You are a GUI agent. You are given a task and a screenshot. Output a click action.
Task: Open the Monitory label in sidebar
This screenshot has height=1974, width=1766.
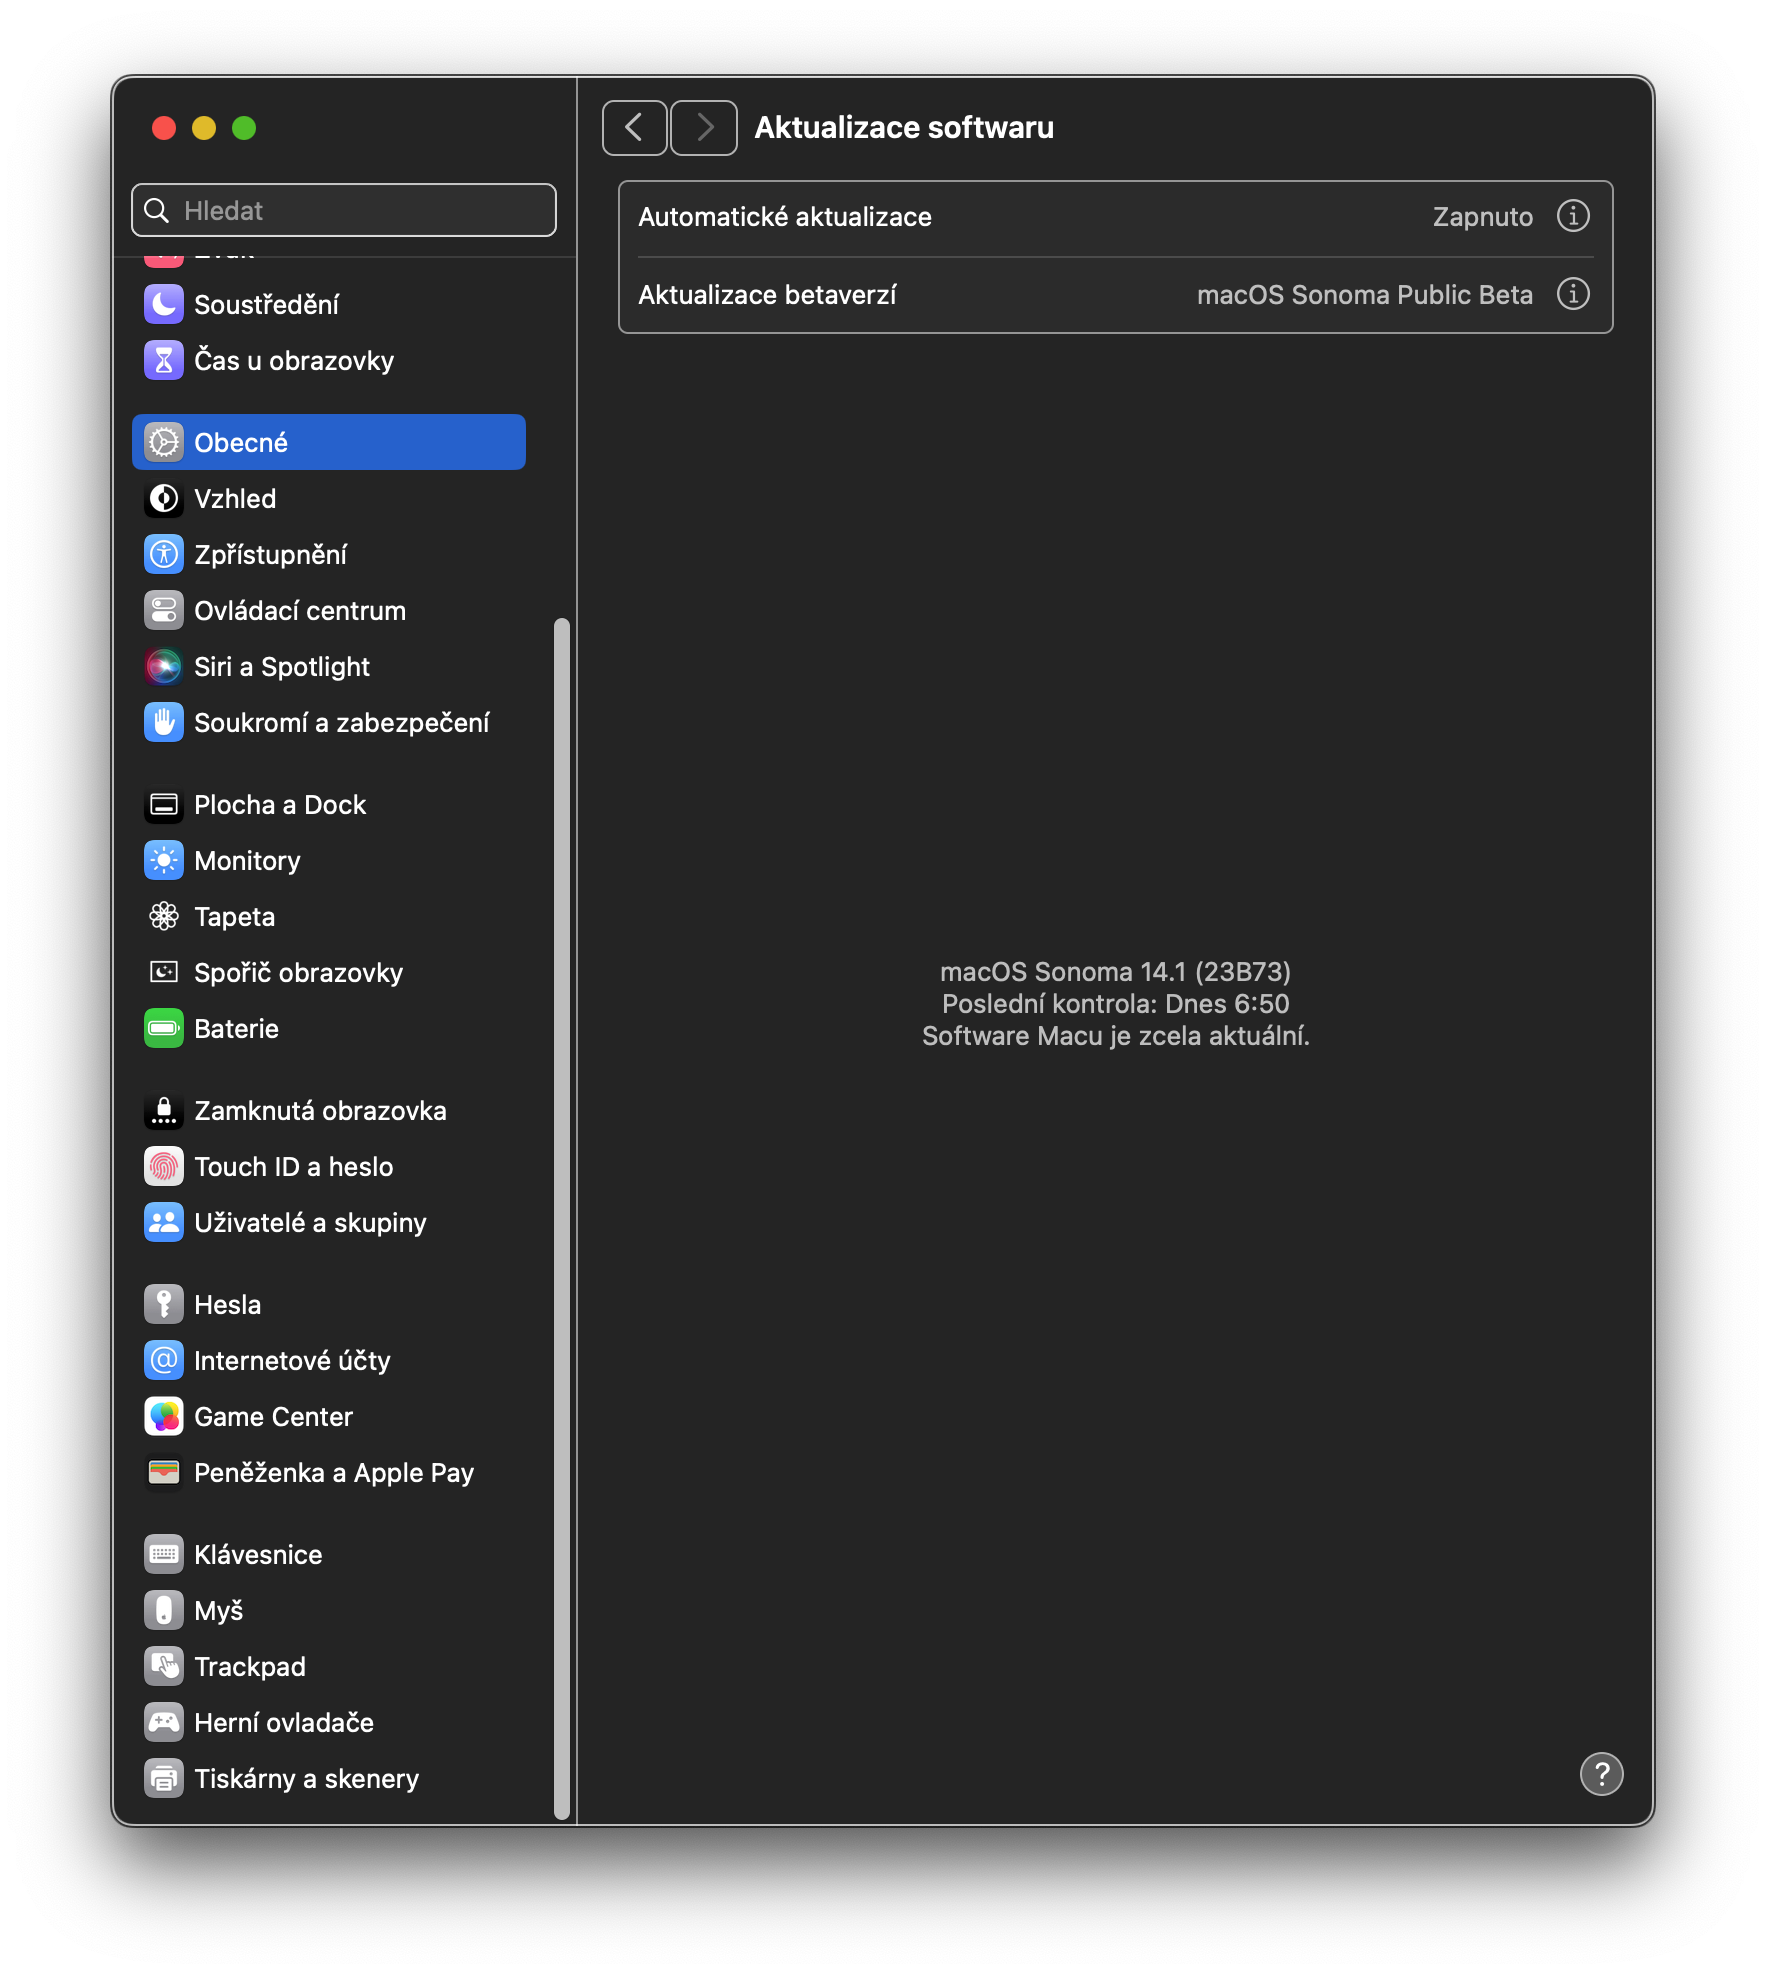pos(247,860)
